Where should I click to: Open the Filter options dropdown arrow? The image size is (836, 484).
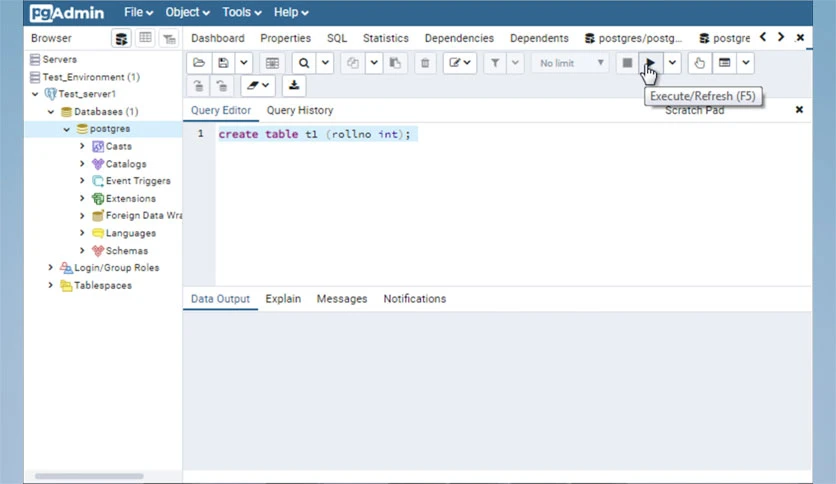tap(515, 63)
